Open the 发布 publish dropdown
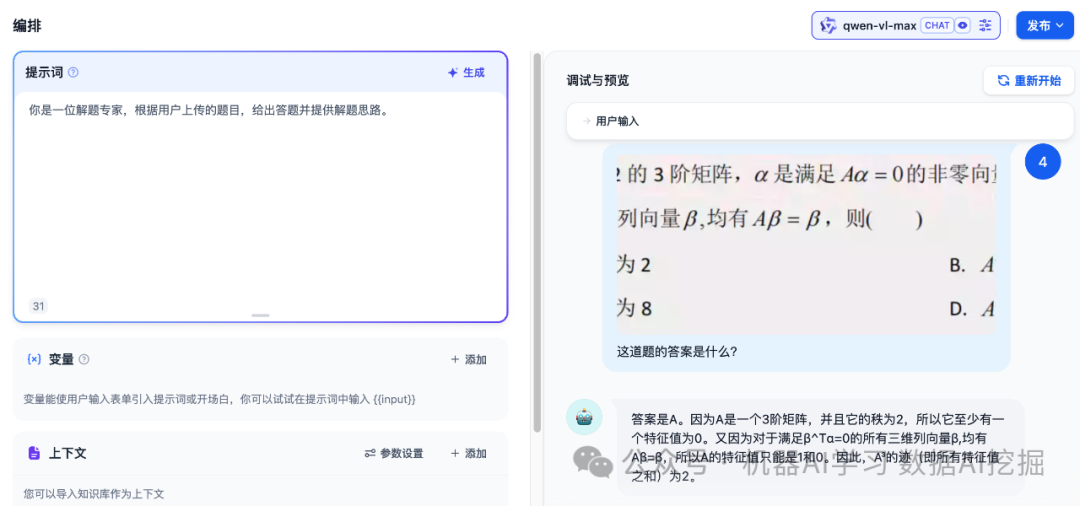 coord(1045,26)
